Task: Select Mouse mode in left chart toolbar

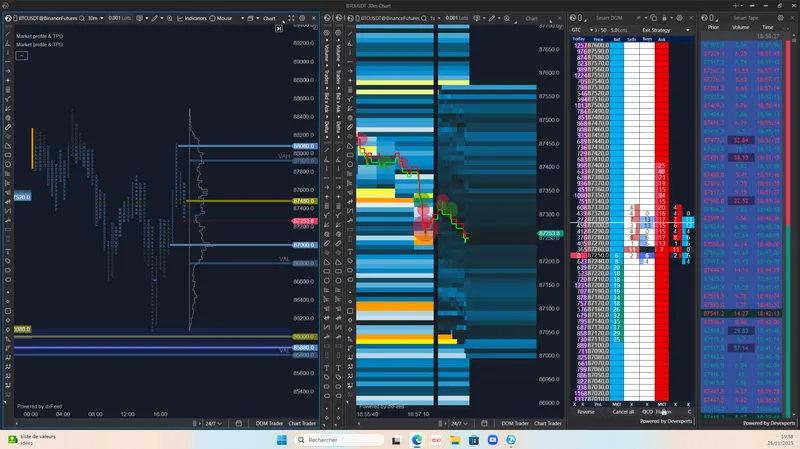Action: 220,18
